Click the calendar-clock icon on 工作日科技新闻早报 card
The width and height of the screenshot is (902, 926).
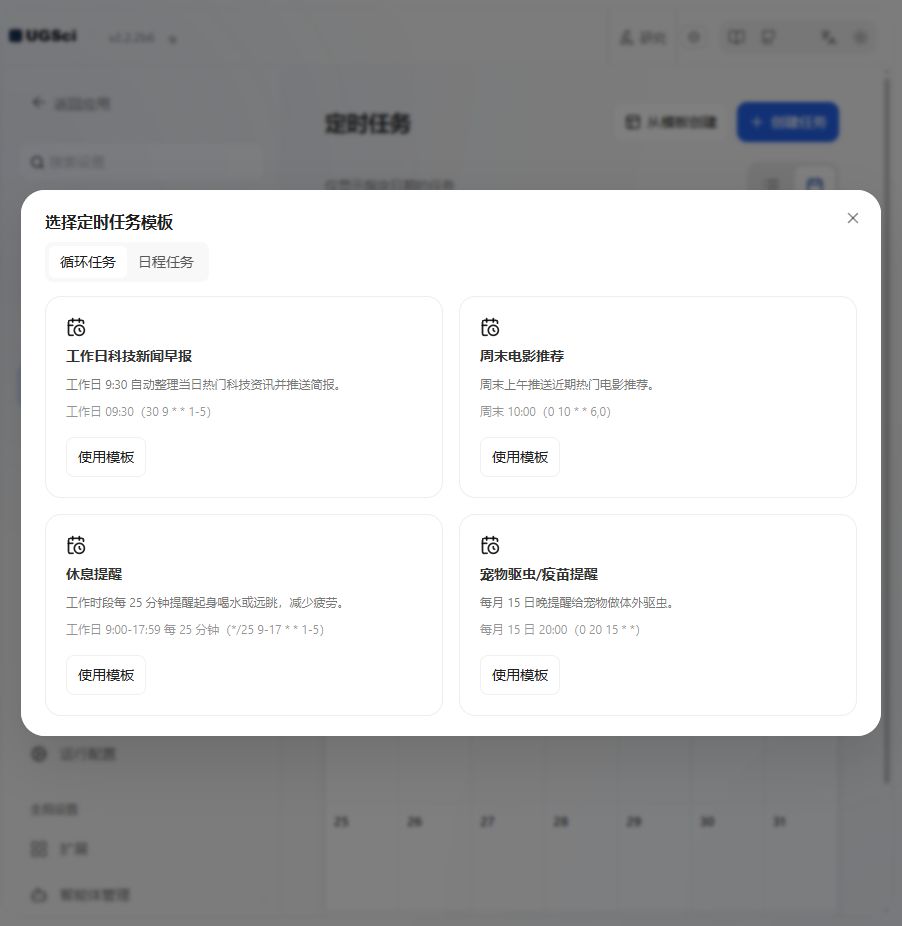[x=76, y=327]
